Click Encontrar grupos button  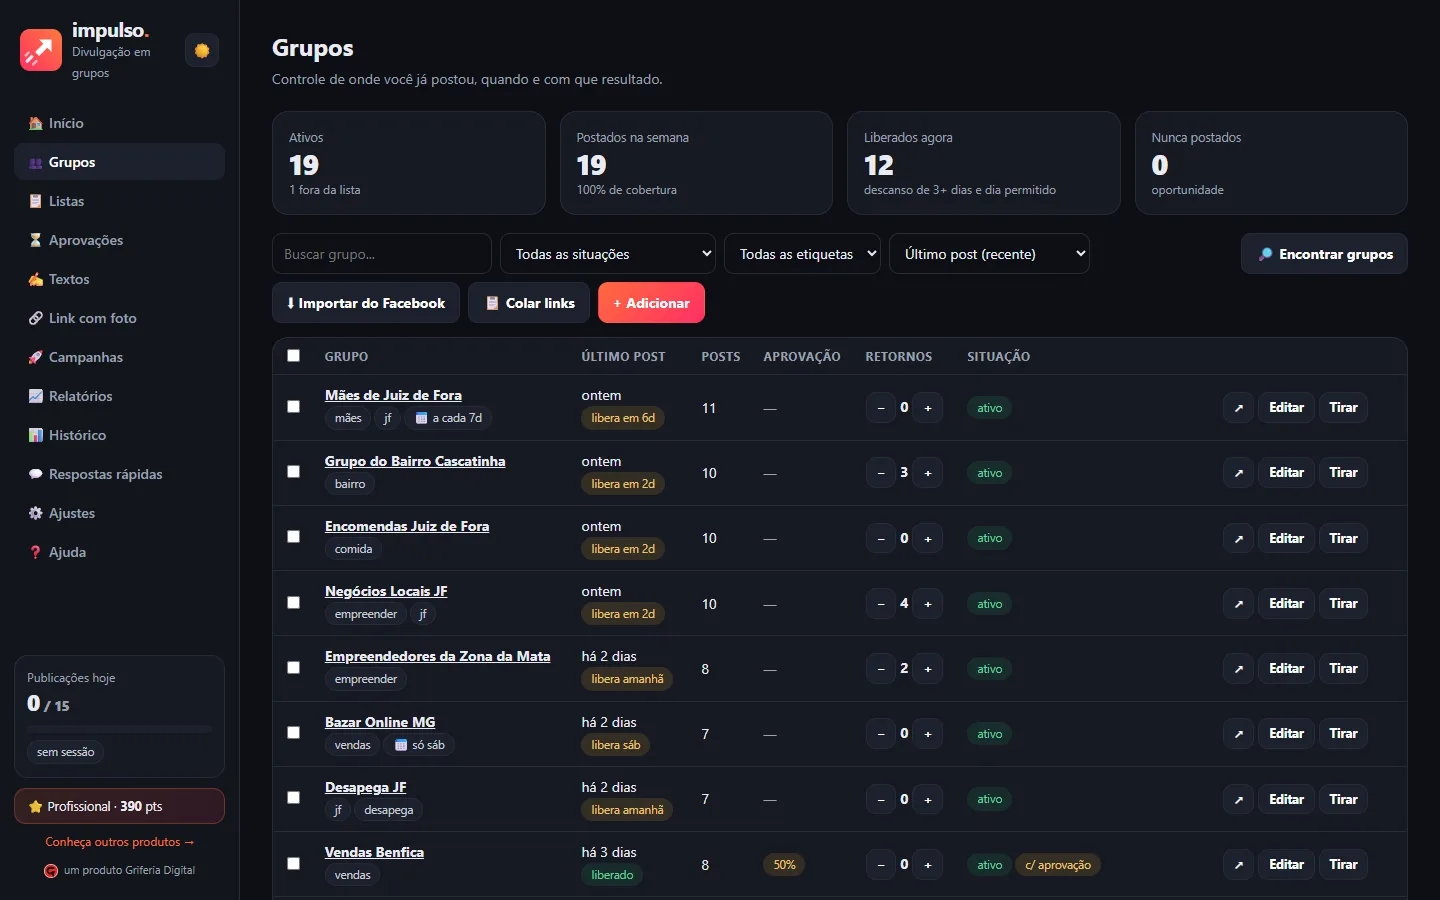(1324, 254)
